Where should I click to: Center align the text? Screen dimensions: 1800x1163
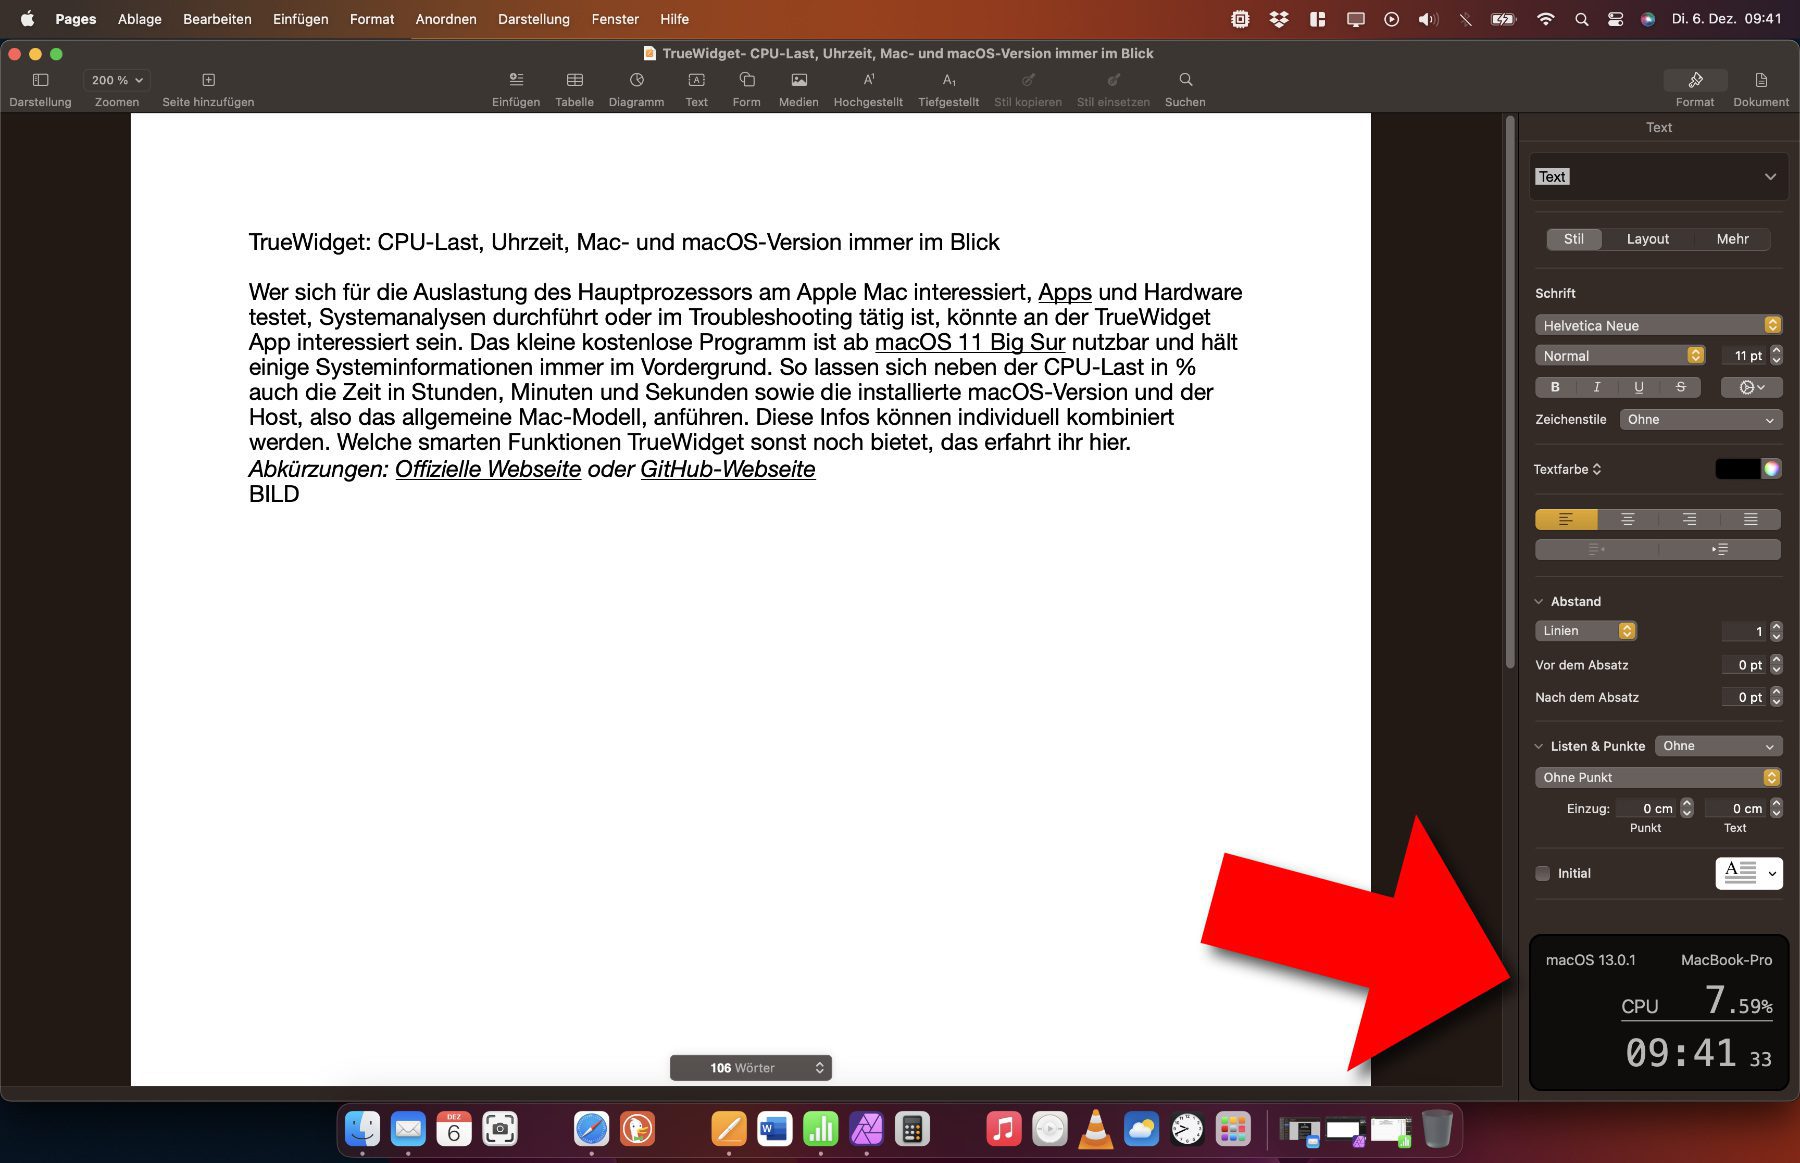(x=1628, y=519)
